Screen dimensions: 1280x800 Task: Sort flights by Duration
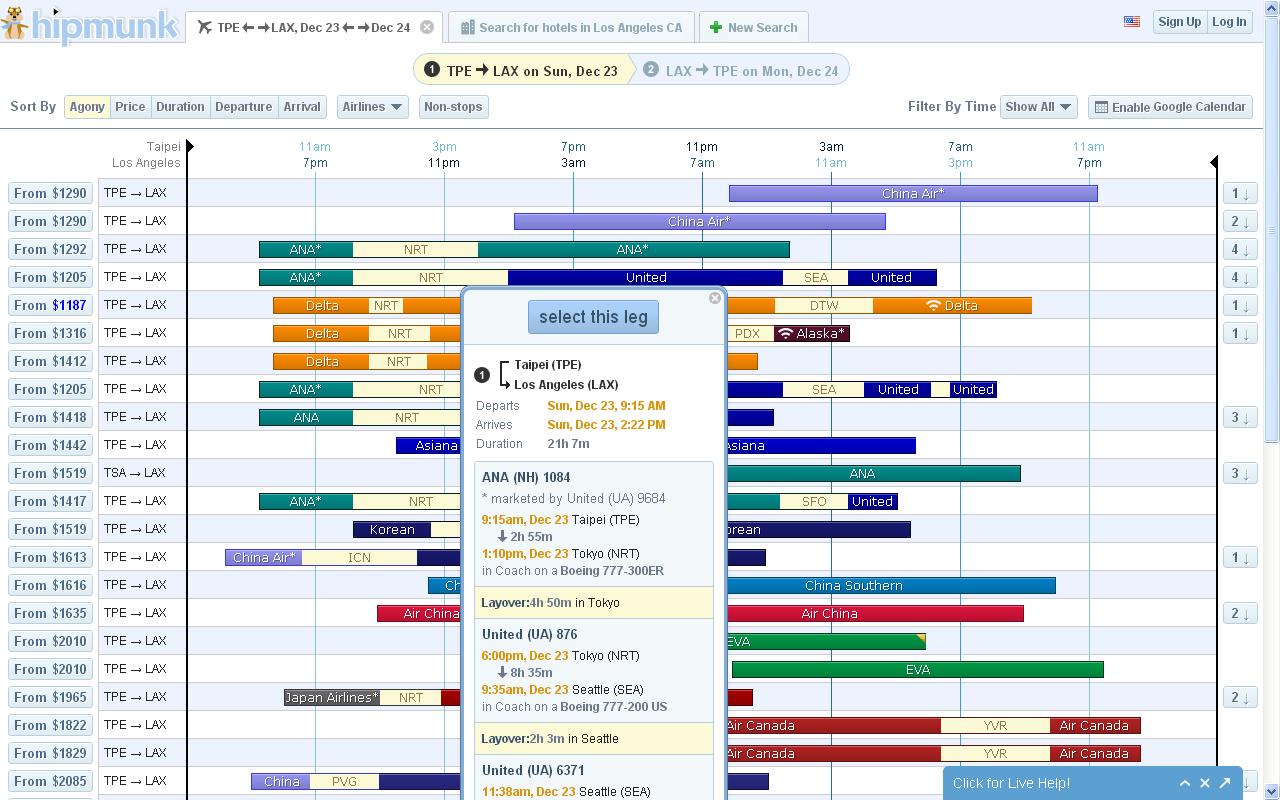(180, 107)
